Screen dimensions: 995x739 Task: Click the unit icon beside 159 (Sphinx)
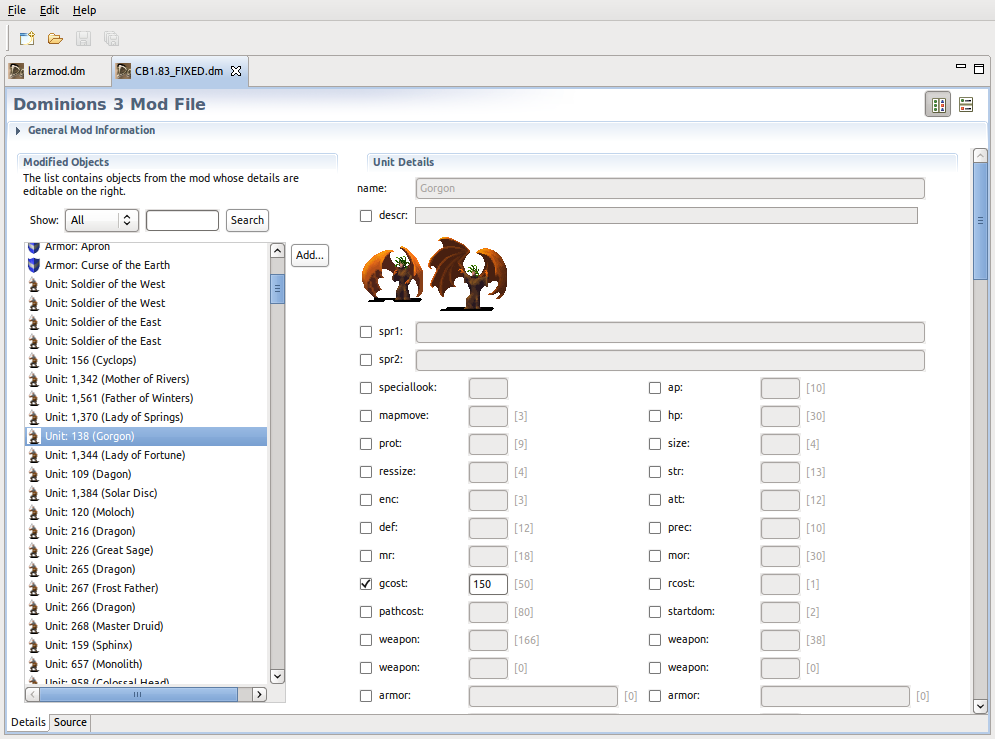tap(34, 646)
